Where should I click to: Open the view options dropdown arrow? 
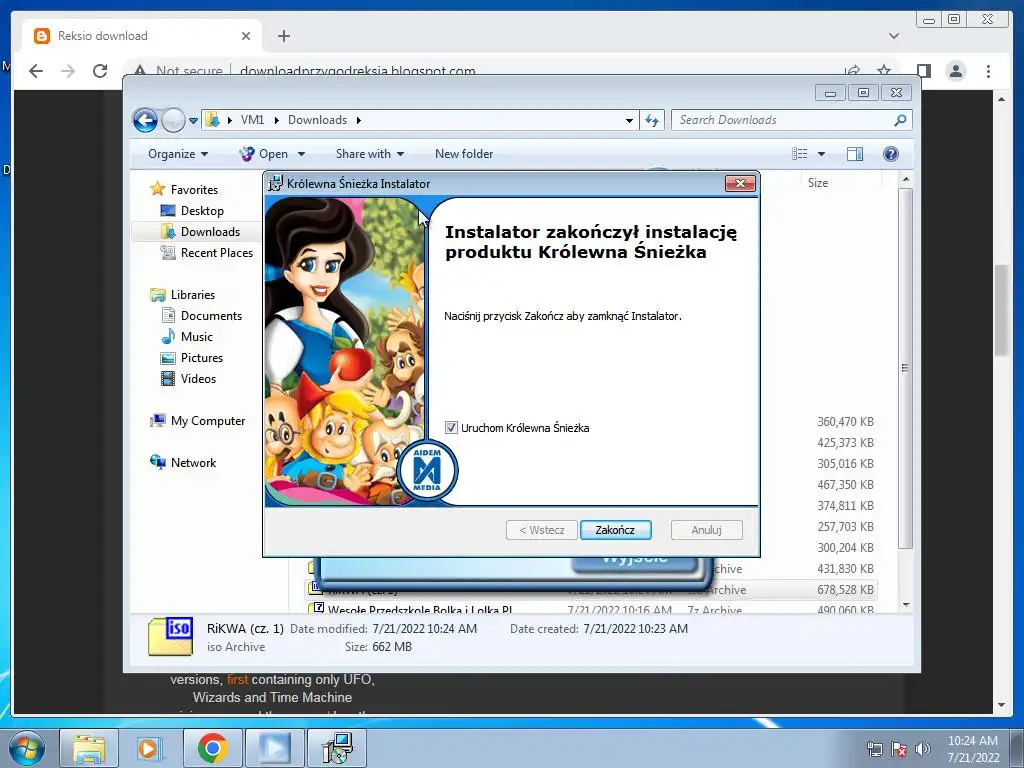[822, 154]
